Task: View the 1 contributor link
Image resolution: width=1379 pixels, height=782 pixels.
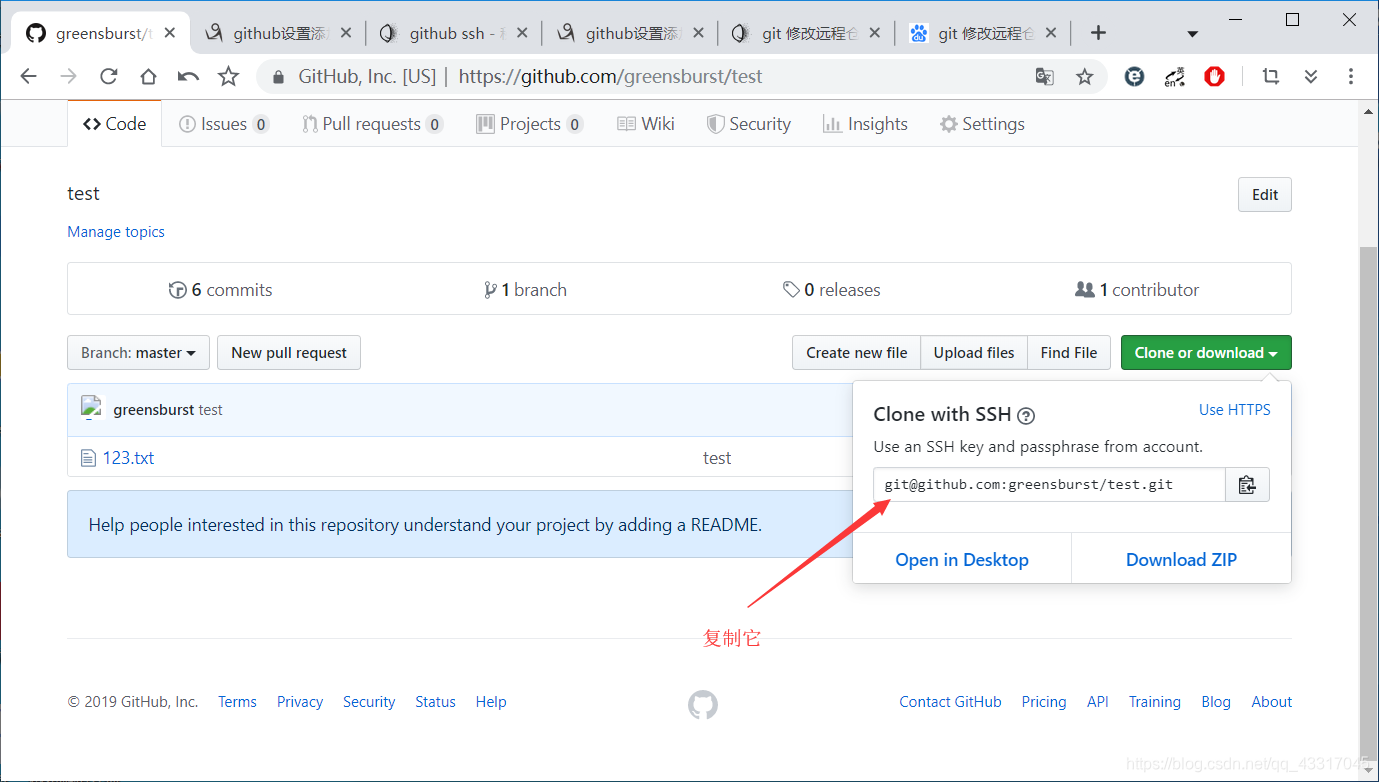Action: [1137, 290]
